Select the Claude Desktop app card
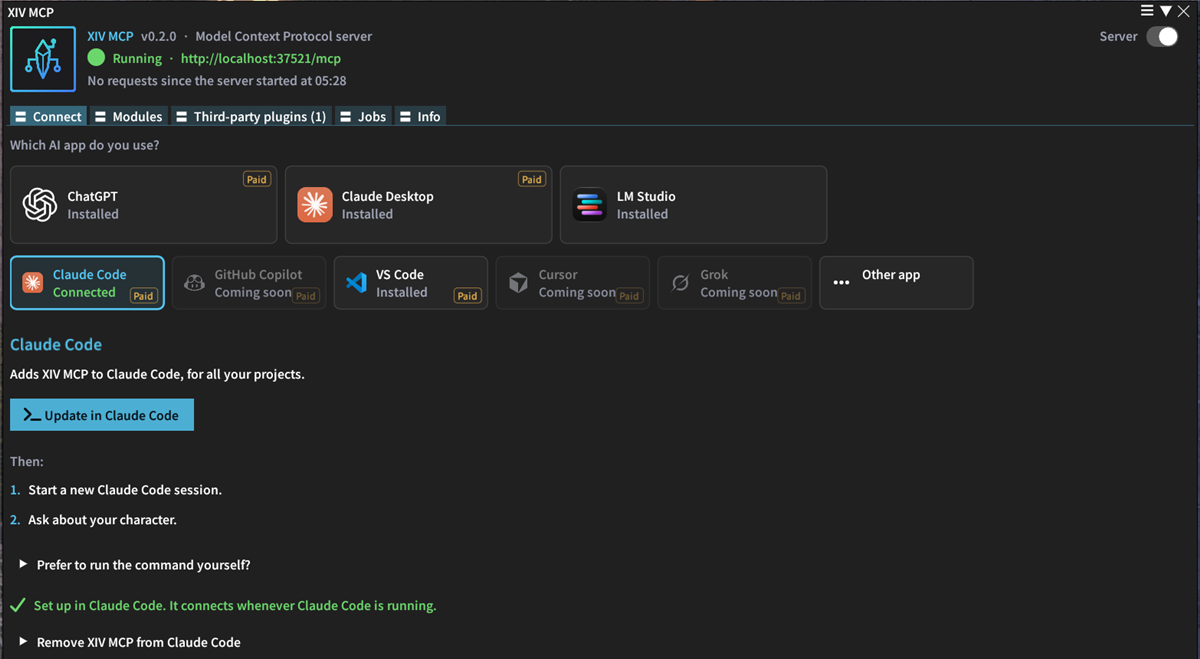Screen dimensions: 1200x659 418,205
